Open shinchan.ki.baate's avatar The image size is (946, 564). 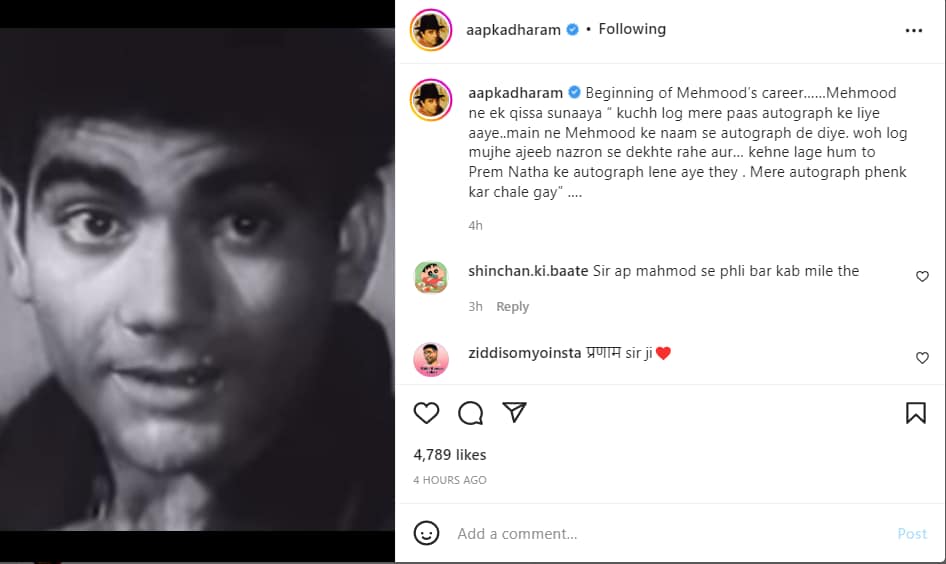pyautogui.click(x=431, y=277)
